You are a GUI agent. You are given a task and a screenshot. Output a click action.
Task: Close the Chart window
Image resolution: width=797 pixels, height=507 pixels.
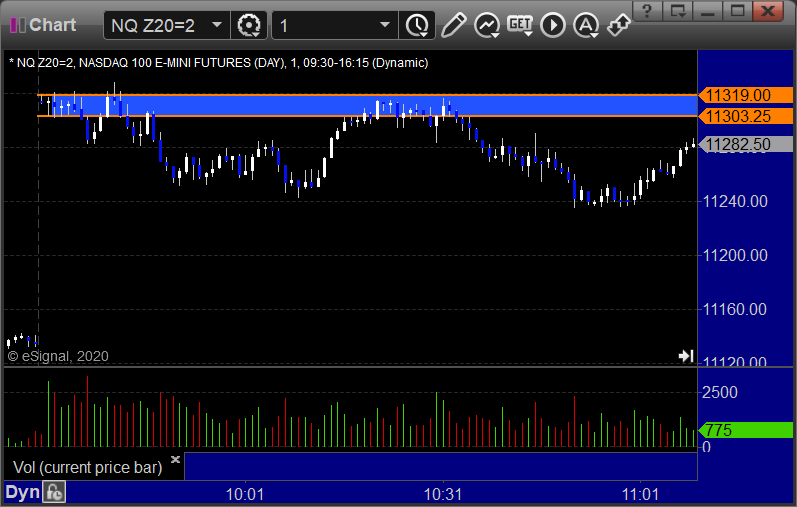coord(768,10)
